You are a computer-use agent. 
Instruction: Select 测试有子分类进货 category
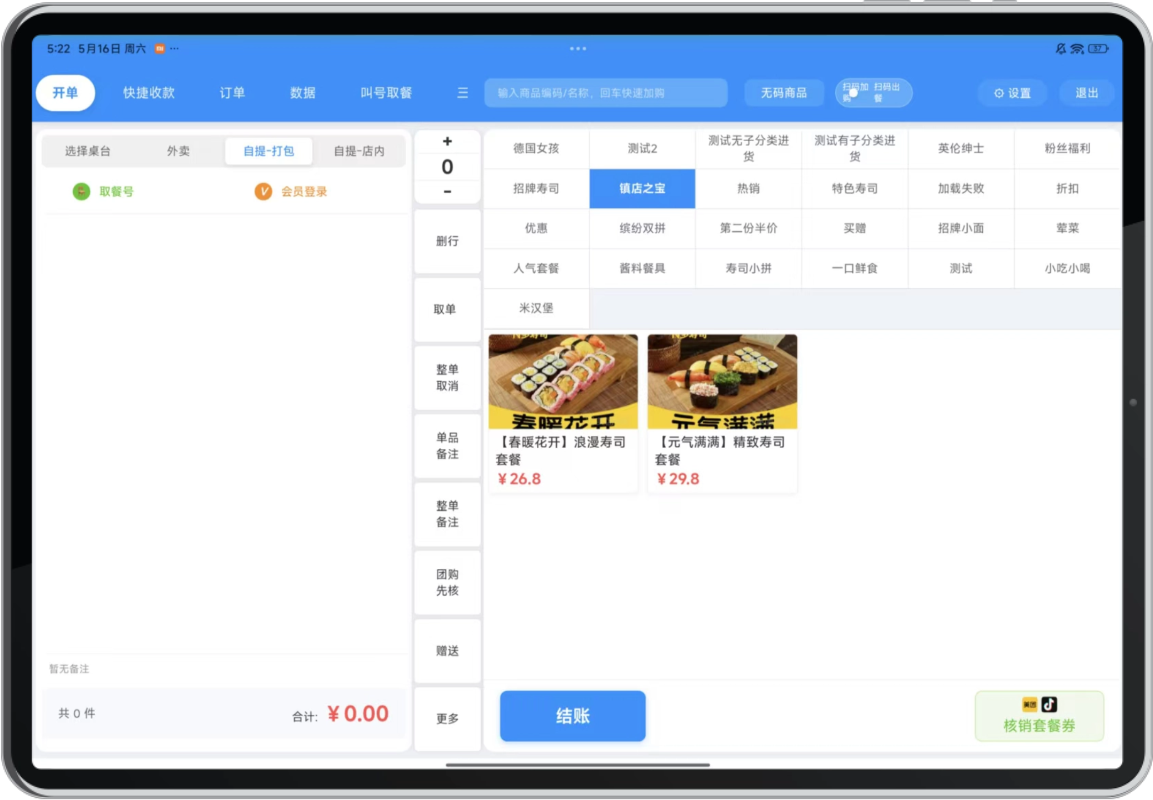tap(854, 149)
